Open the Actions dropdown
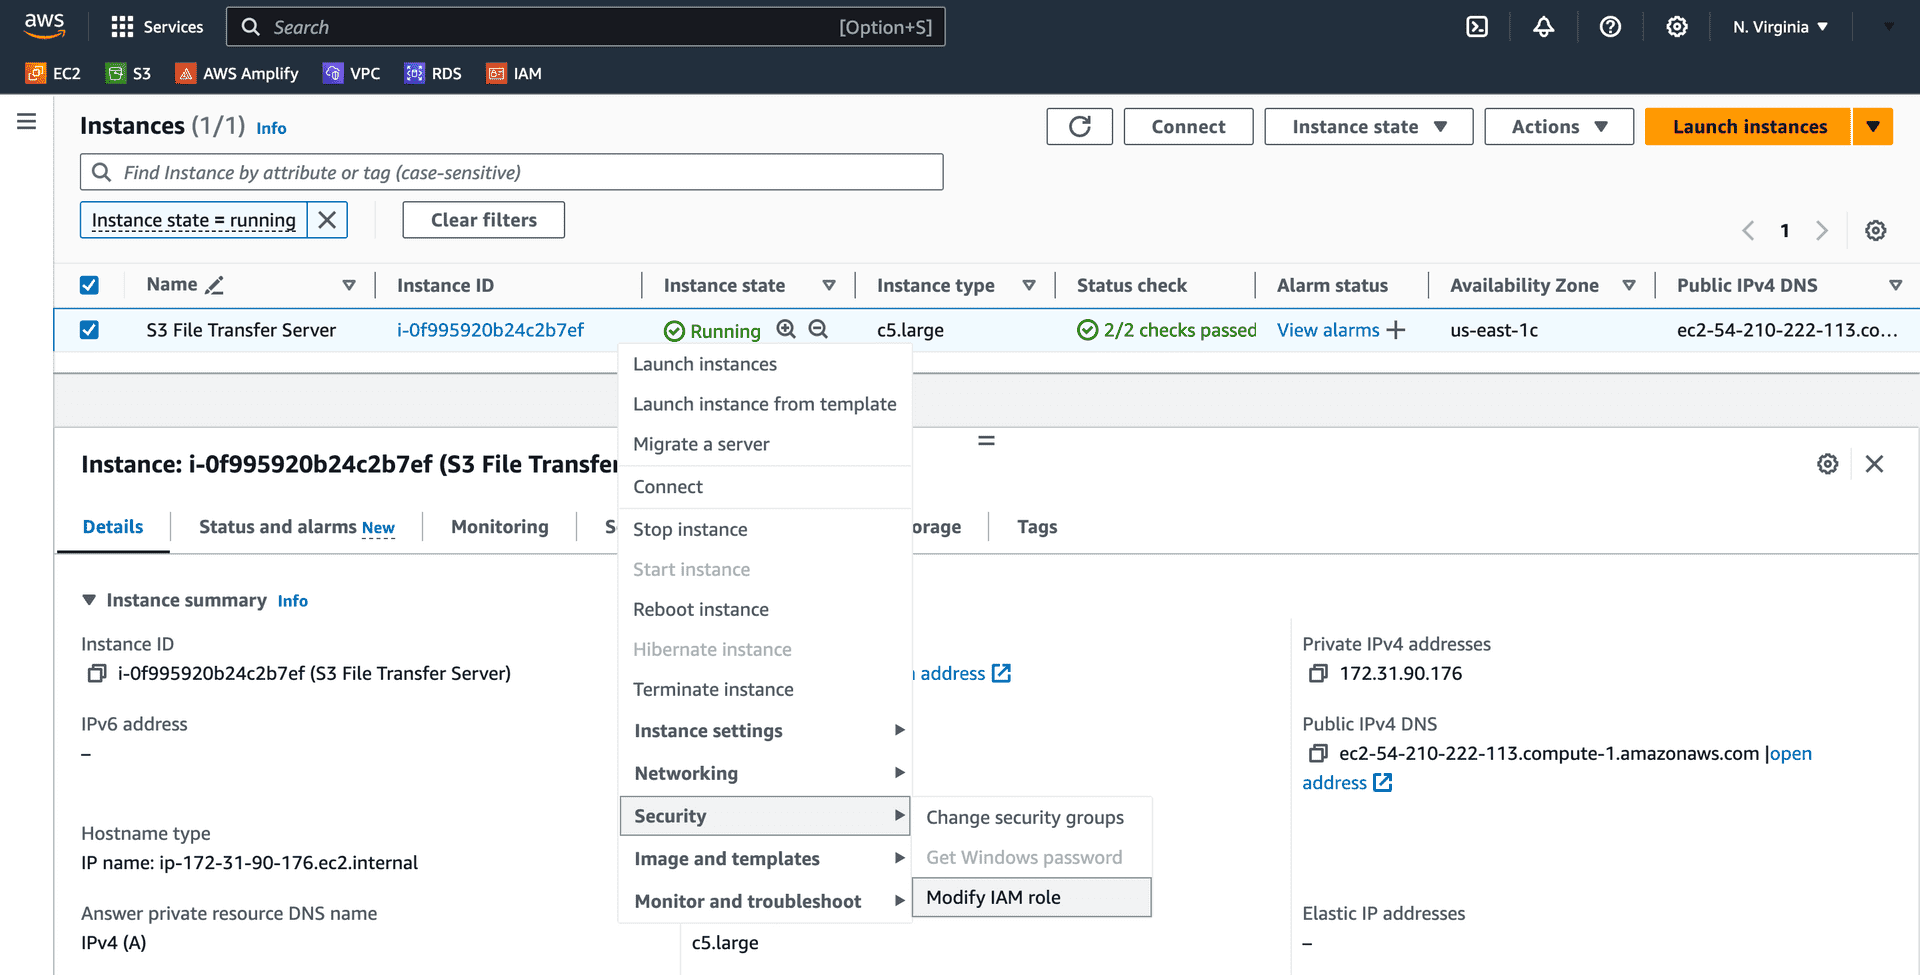Image resolution: width=1920 pixels, height=975 pixels. tap(1559, 127)
